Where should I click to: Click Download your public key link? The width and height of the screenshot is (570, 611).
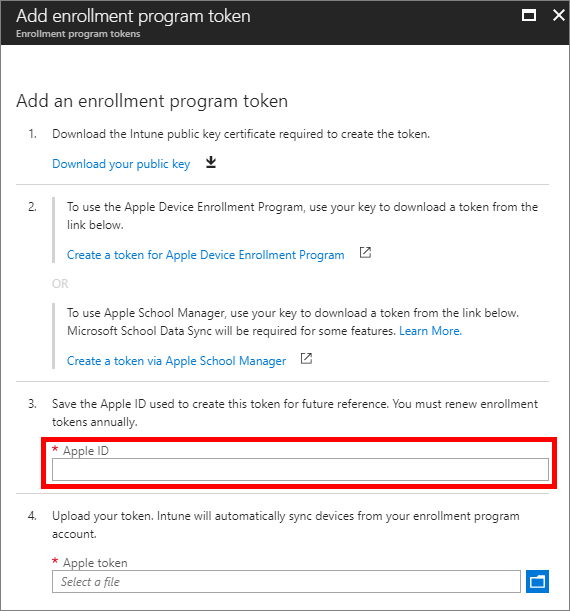click(121, 164)
